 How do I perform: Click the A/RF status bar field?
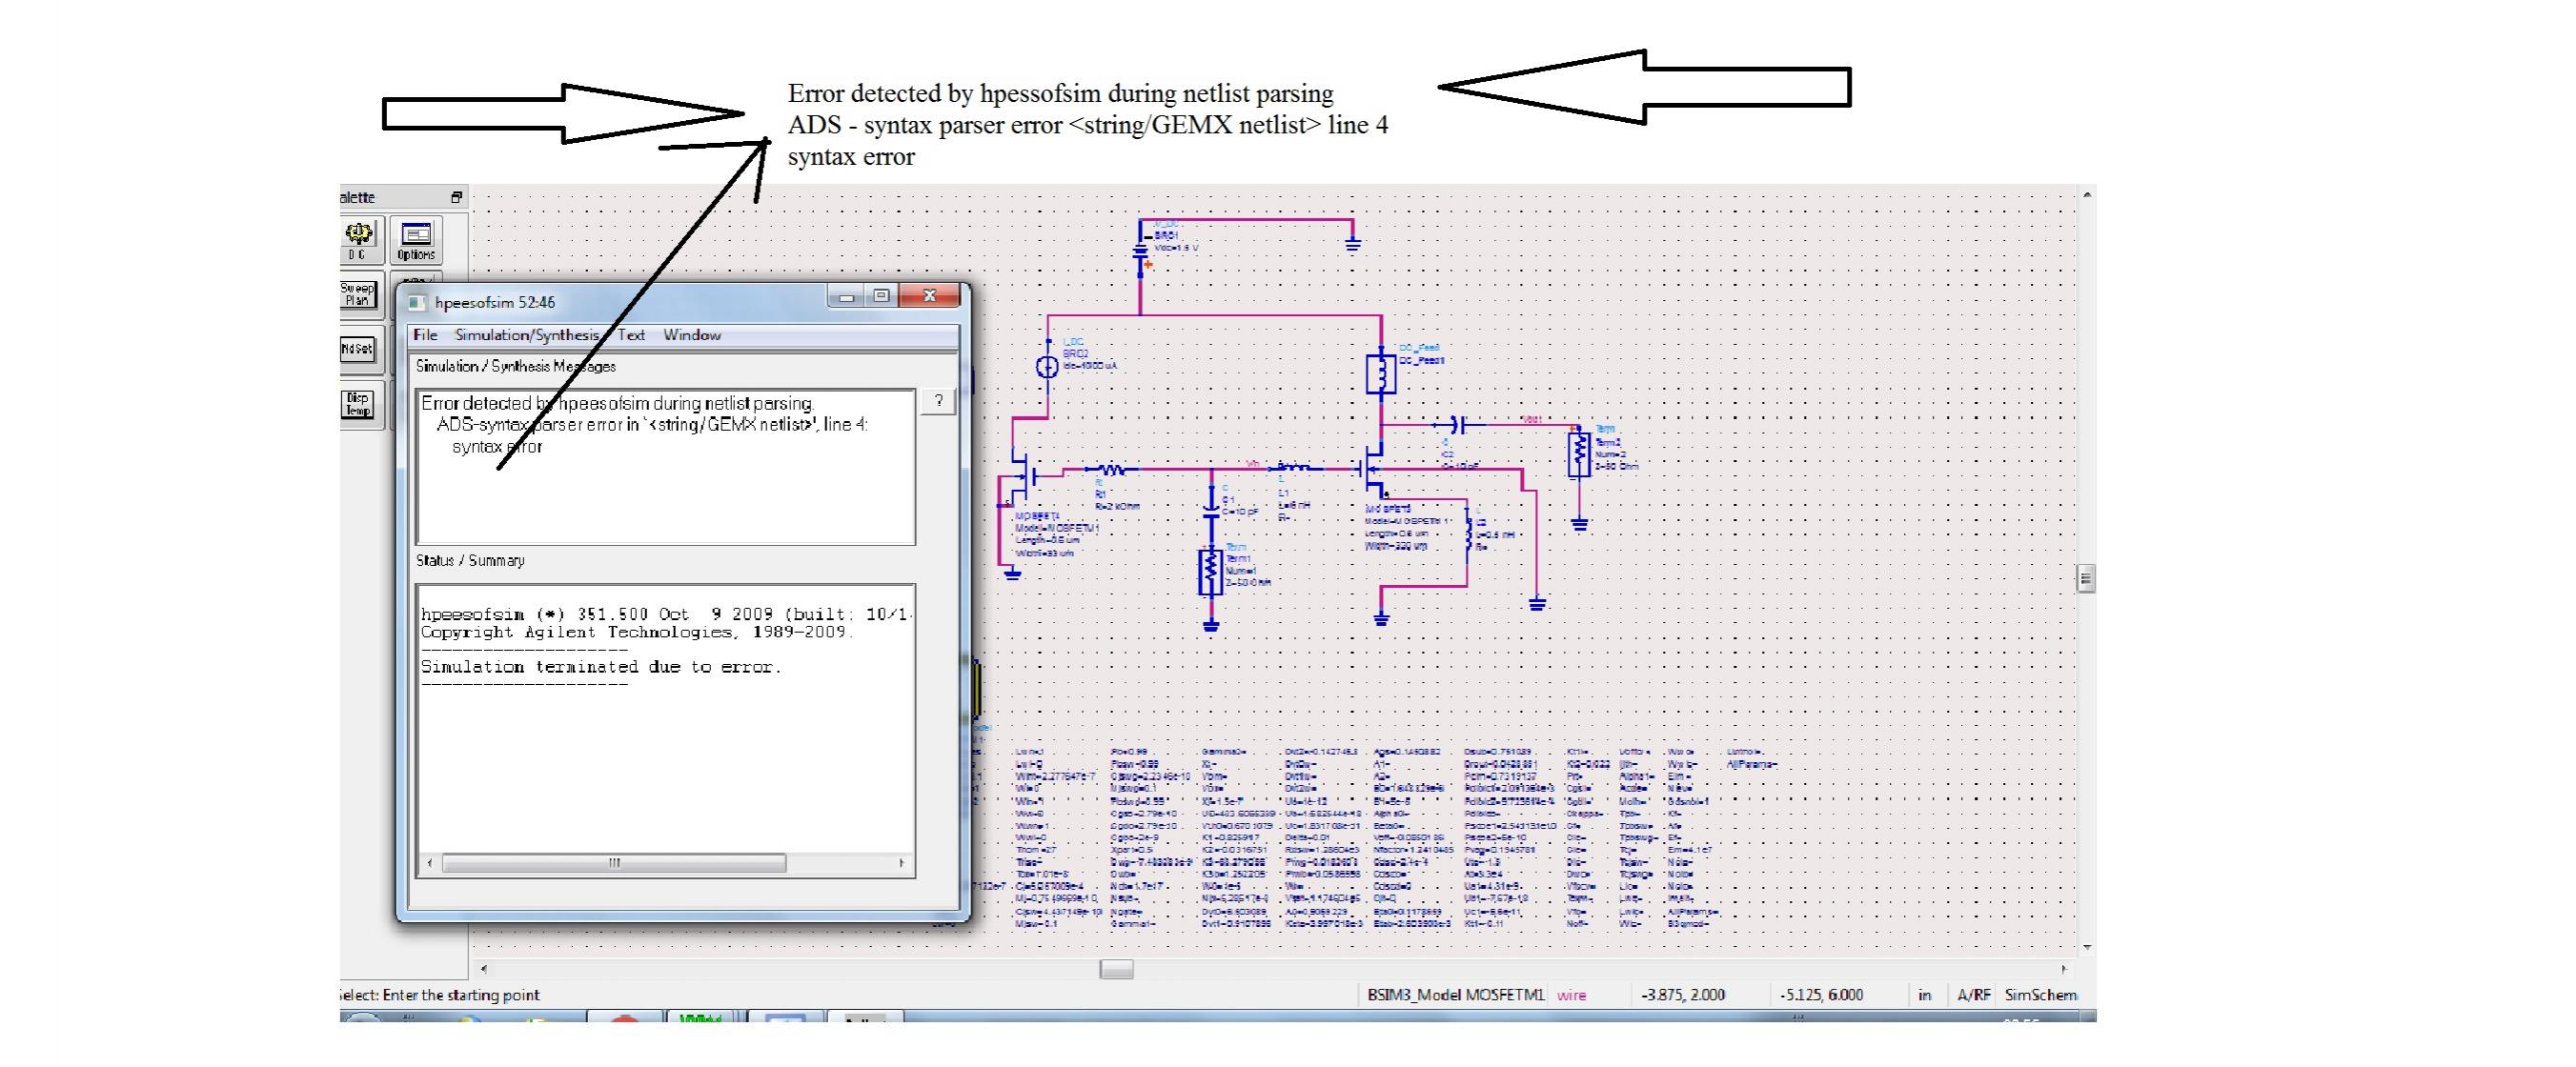point(1973,995)
